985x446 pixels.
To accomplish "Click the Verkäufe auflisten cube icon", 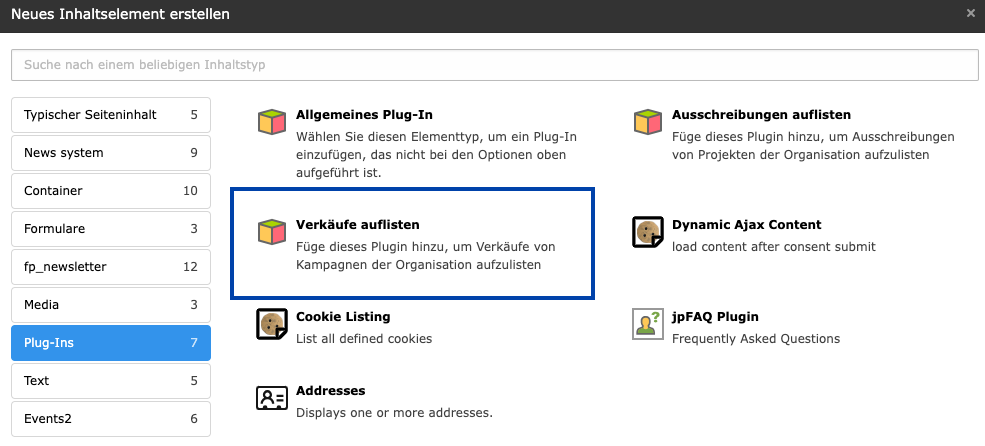I will coord(272,233).
